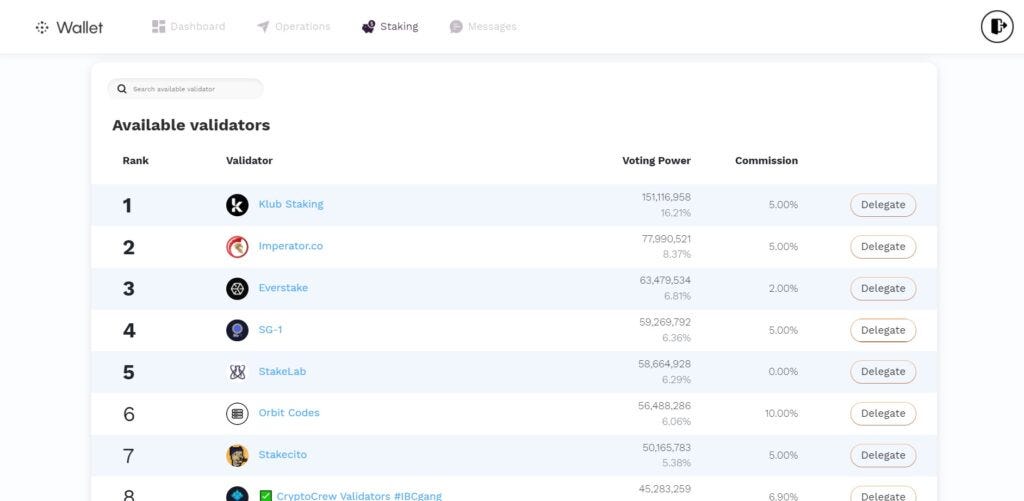Click the 8.37% voting share
The width and height of the screenshot is (1024, 501).
pyautogui.click(x=677, y=254)
